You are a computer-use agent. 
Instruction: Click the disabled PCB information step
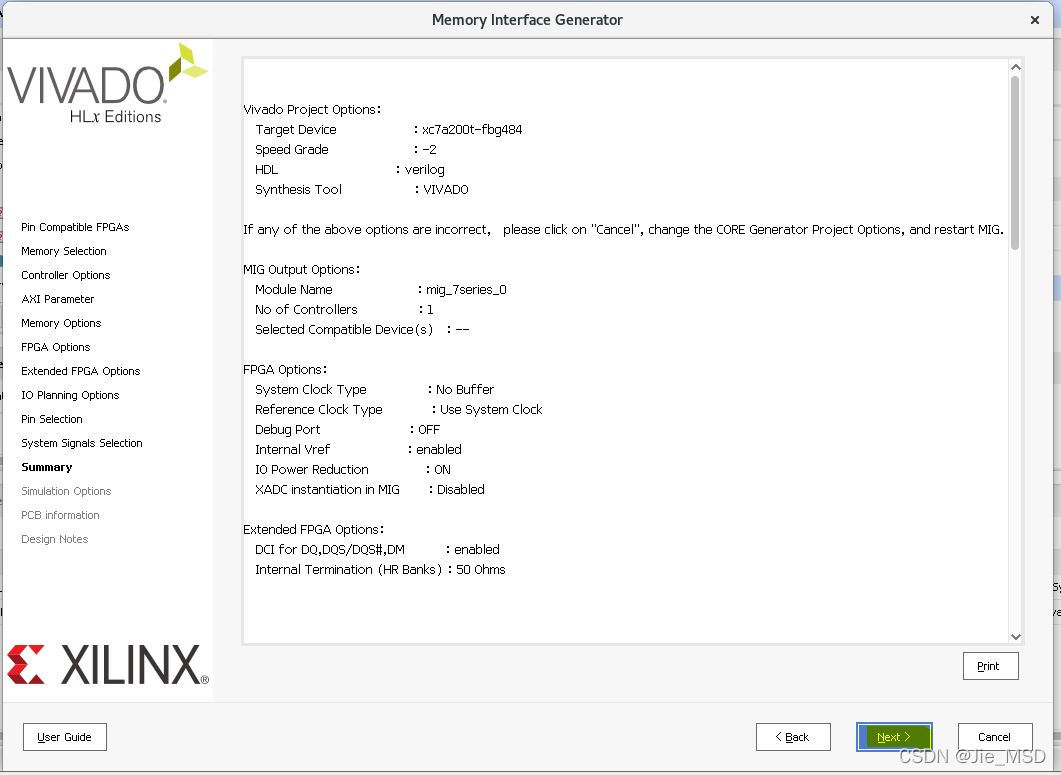60,515
